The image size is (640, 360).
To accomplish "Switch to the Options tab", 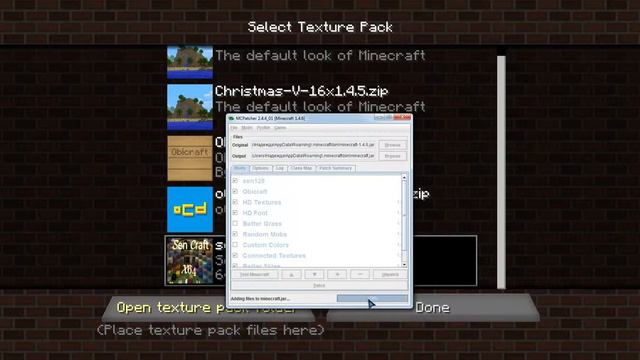I will point(260,168).
